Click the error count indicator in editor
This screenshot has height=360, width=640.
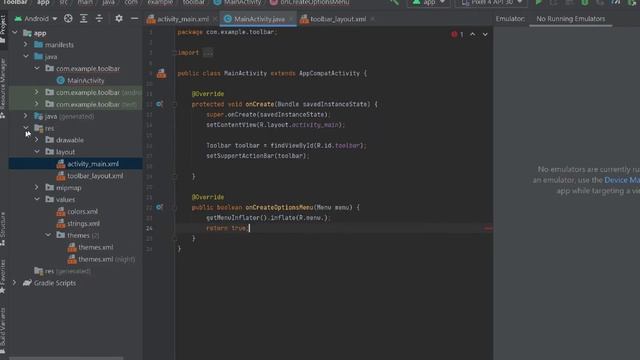[457, 35]
